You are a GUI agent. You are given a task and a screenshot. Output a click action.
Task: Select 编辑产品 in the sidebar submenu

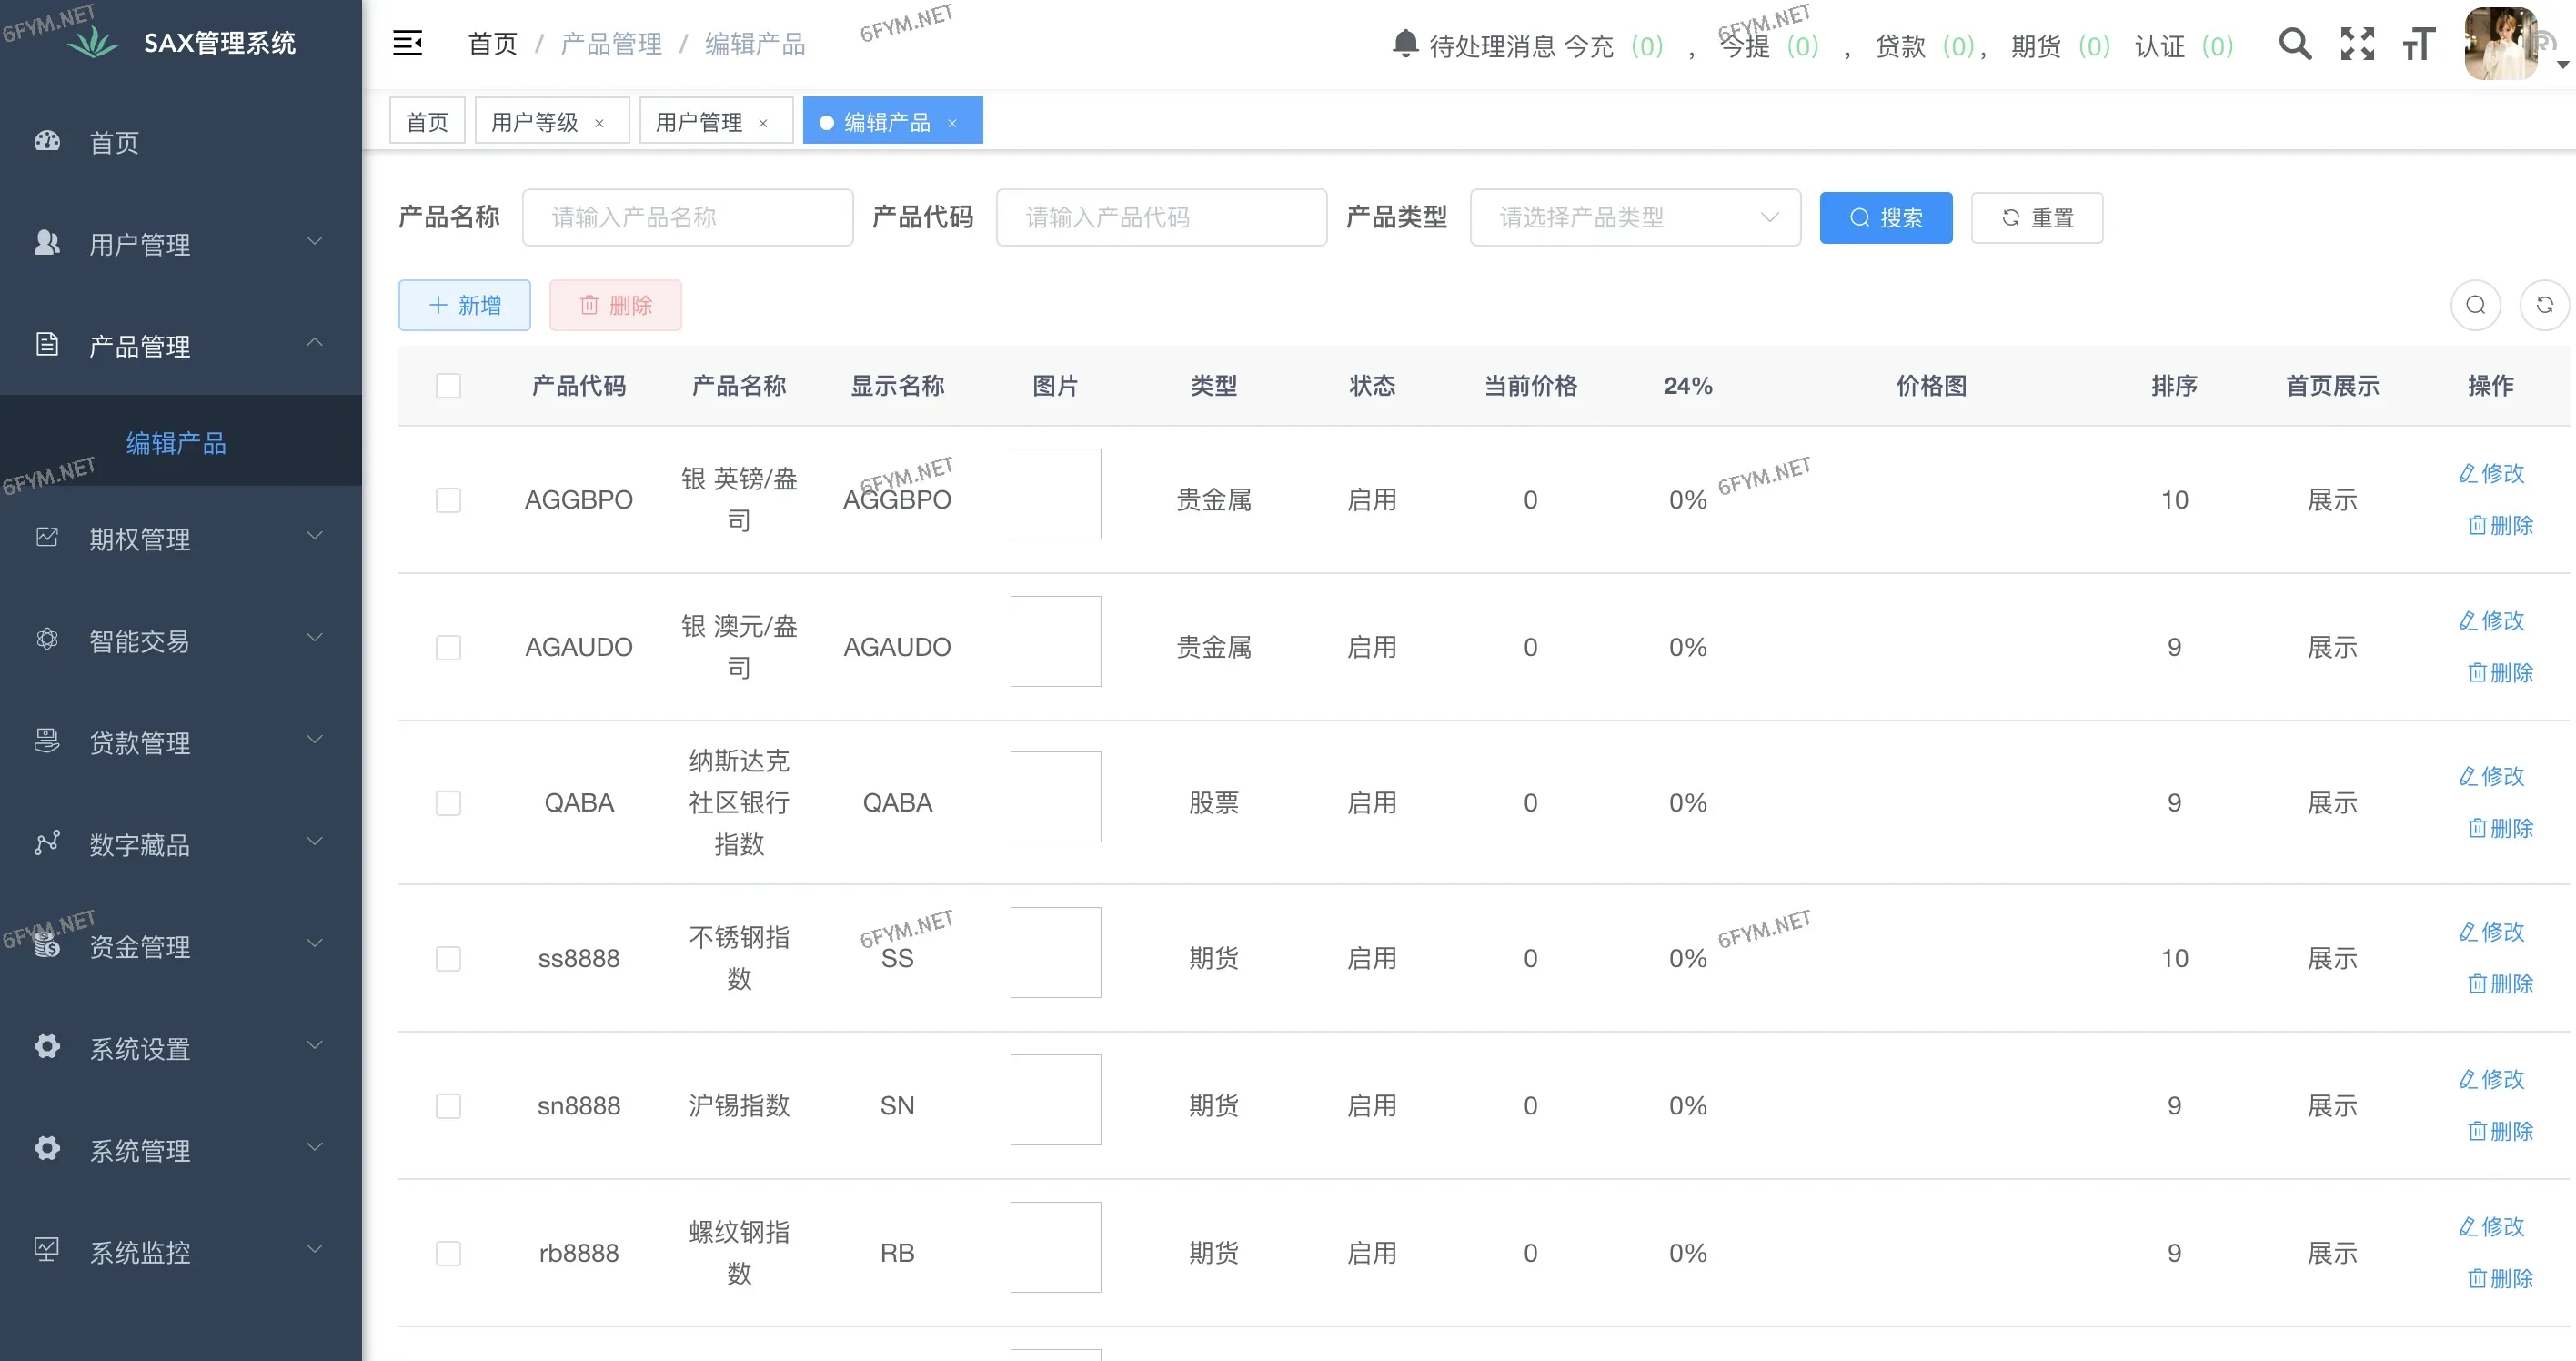coord(176,443)
